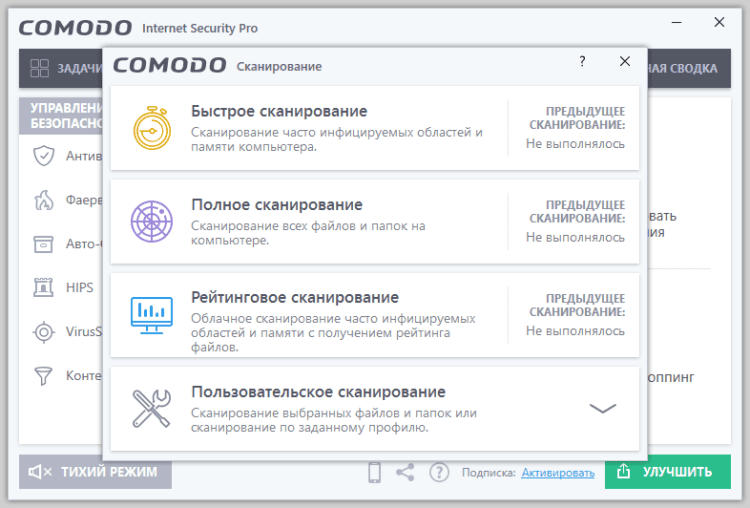Click the Подписка: label
Viewport: 750px width, 508px height.
point(488,473)
